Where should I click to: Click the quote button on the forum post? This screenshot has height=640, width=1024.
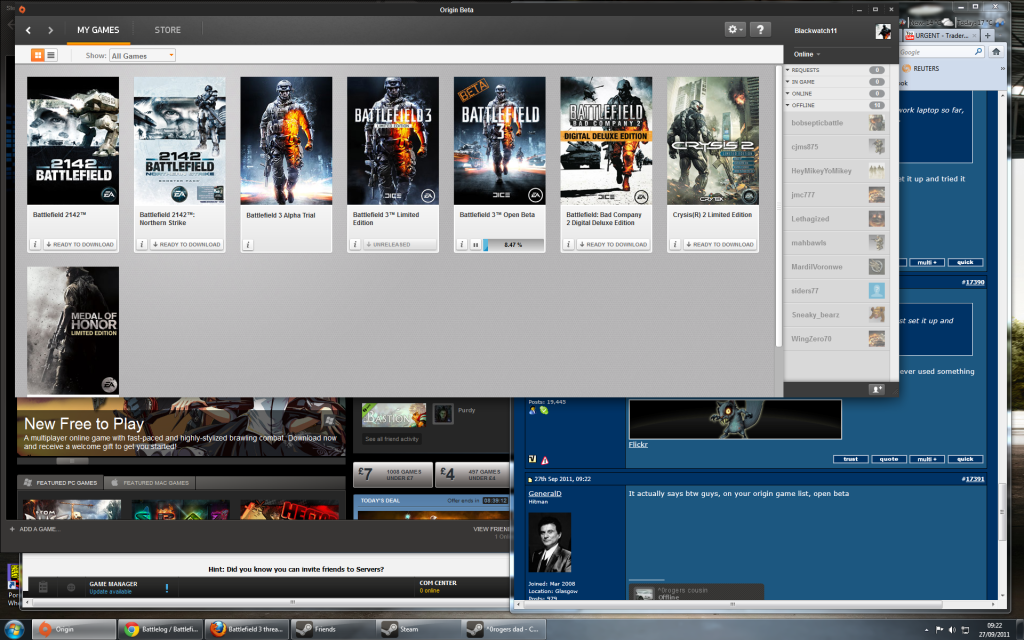(889, 459)
